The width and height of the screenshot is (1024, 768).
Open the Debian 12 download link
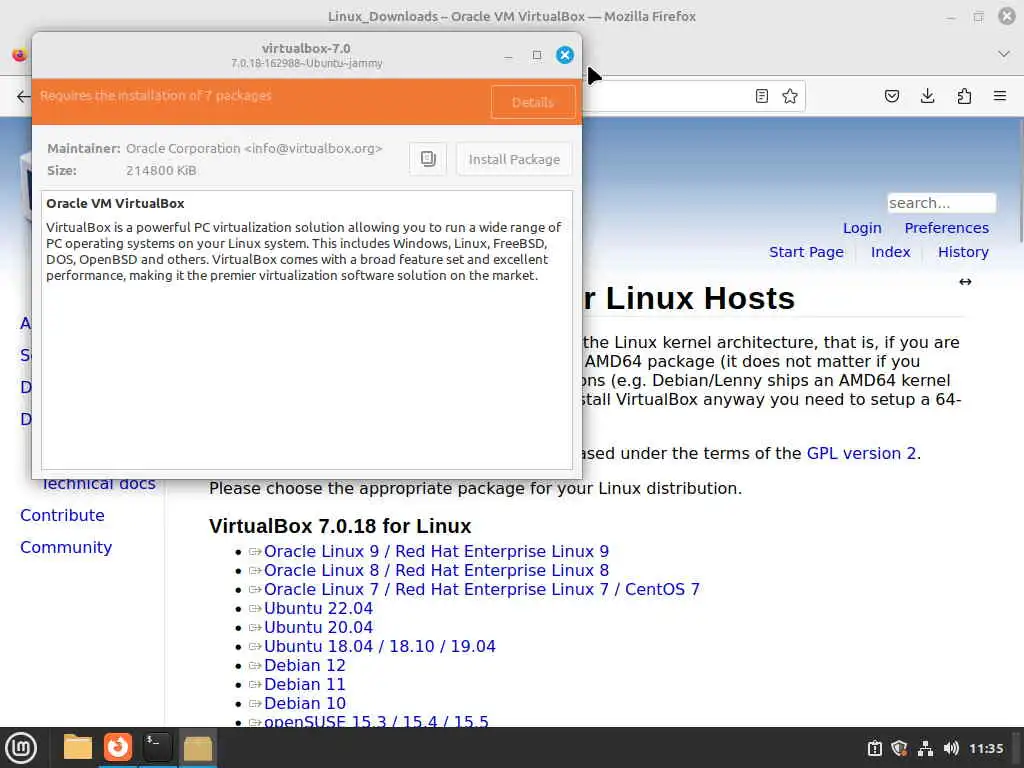click(x=304, y=665)
